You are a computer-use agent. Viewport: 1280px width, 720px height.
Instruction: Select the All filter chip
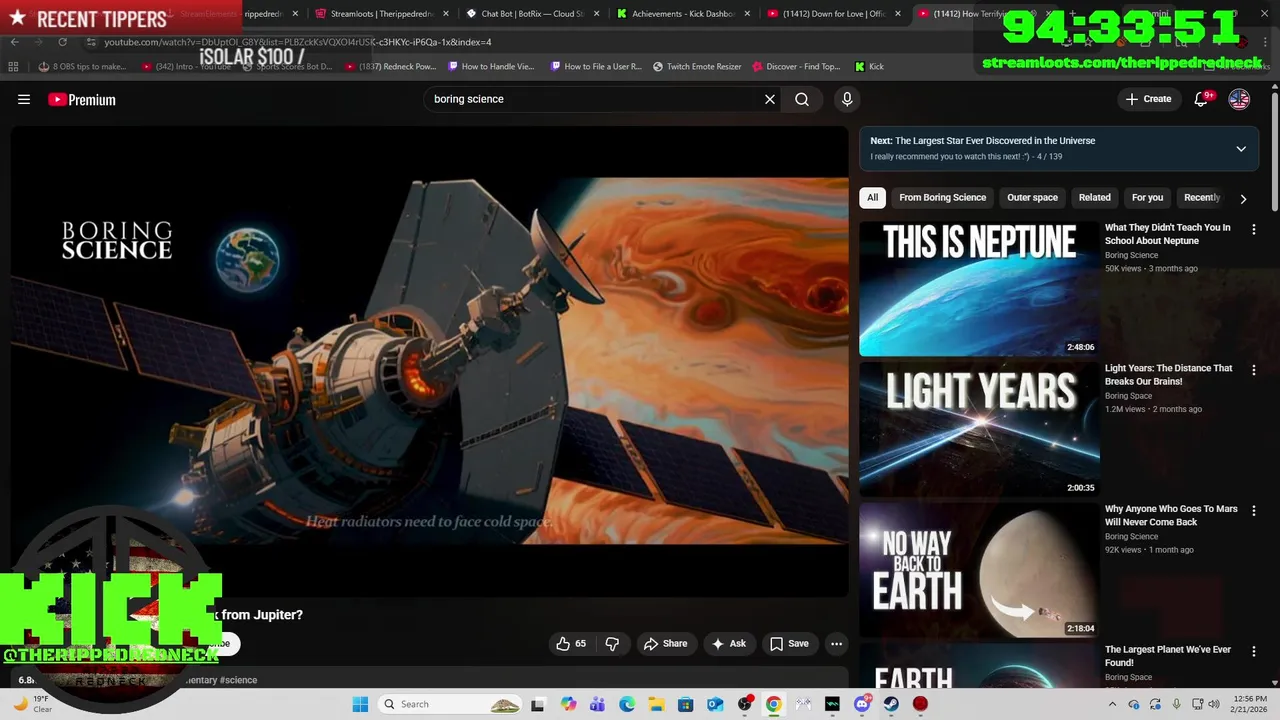872,198
